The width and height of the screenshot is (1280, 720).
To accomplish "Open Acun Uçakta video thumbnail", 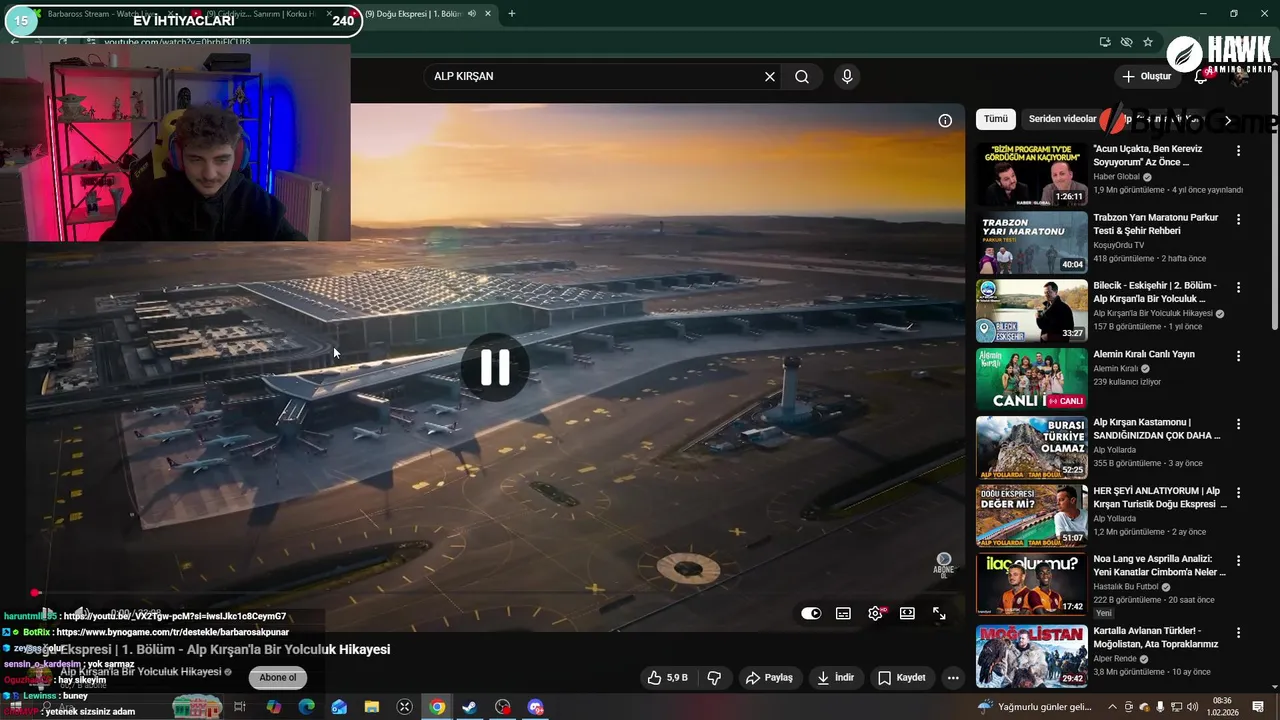I will (1031, 174).
